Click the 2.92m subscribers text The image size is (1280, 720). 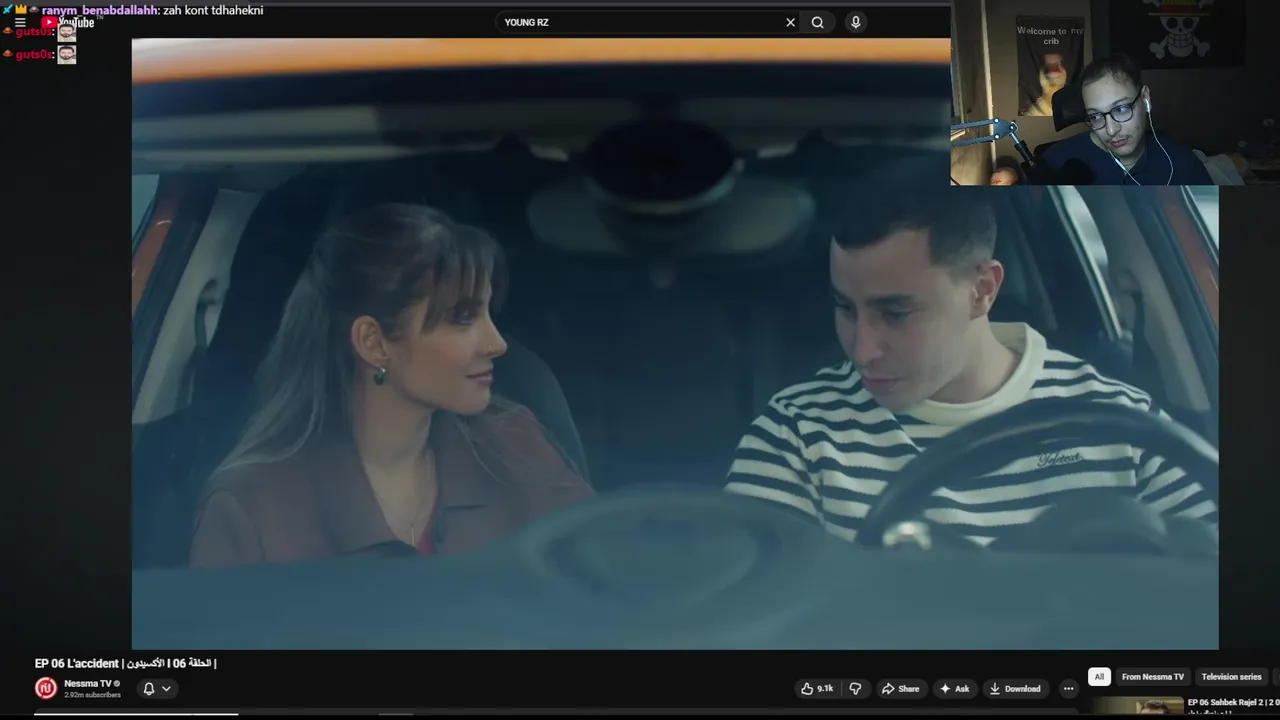(92, 695)
